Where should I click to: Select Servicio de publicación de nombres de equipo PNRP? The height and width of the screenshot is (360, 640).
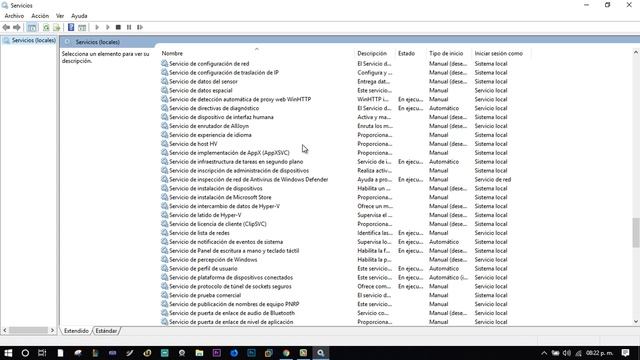coord(234,304)
